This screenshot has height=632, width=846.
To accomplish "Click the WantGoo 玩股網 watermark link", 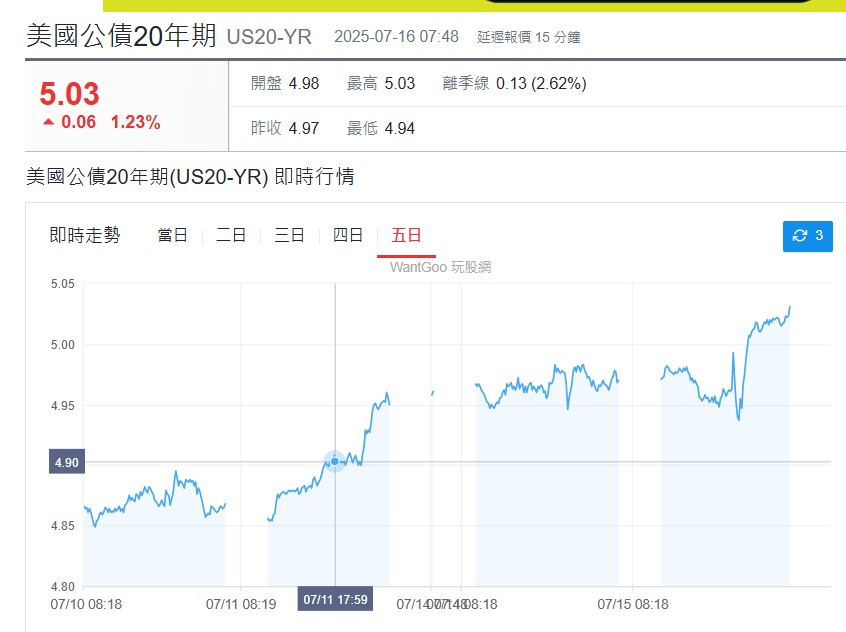I will tap(440, 267).
